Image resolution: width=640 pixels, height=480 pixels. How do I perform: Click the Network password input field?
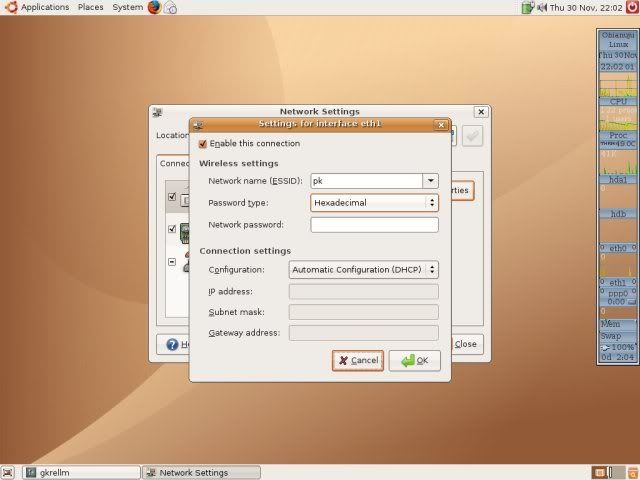[x=374, y=225]
